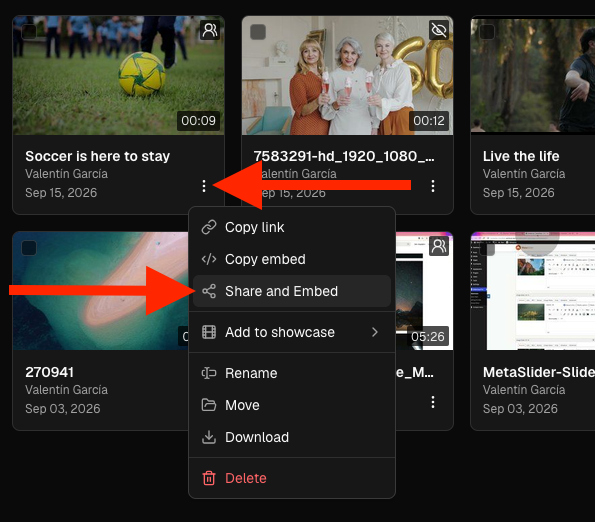
Task: Open the MetaSlider screen recording thumbnail
Action: pos(533,291)
